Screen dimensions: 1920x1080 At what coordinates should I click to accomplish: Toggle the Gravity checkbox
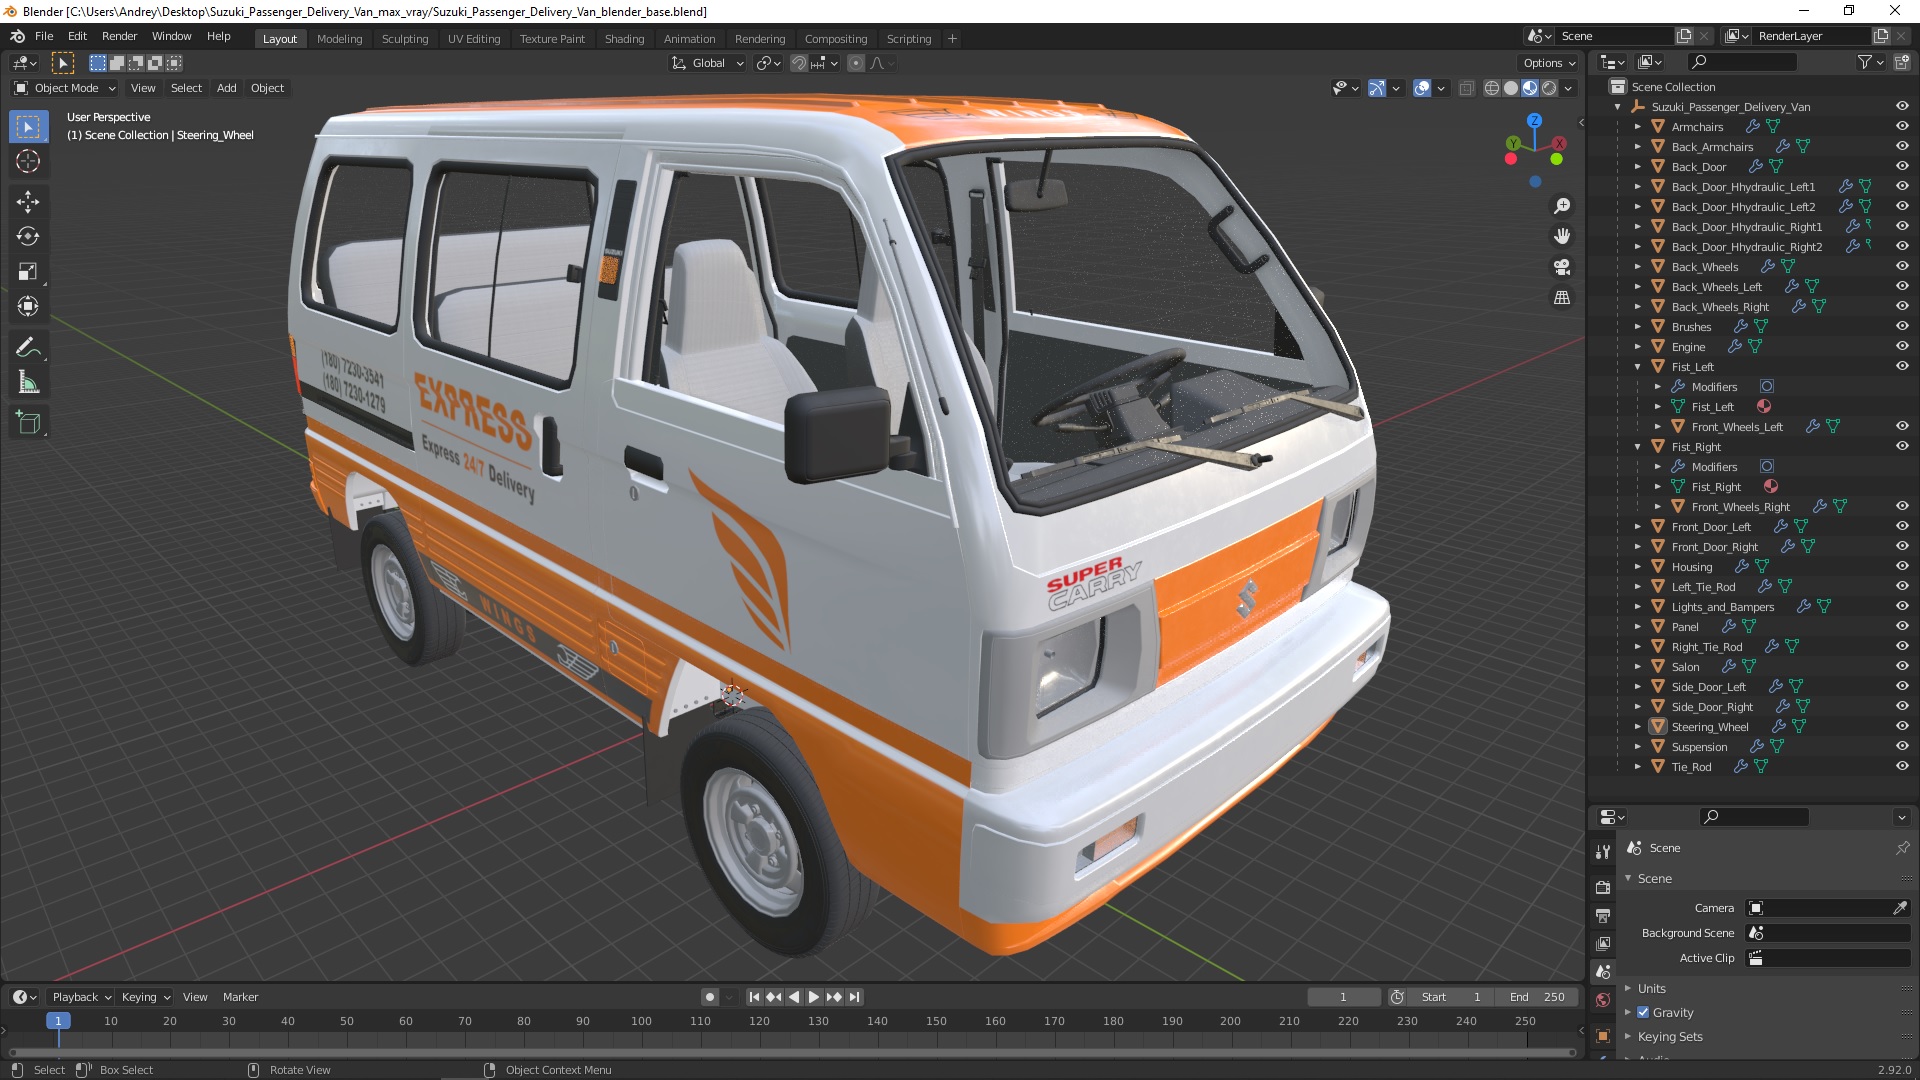1643,1012
